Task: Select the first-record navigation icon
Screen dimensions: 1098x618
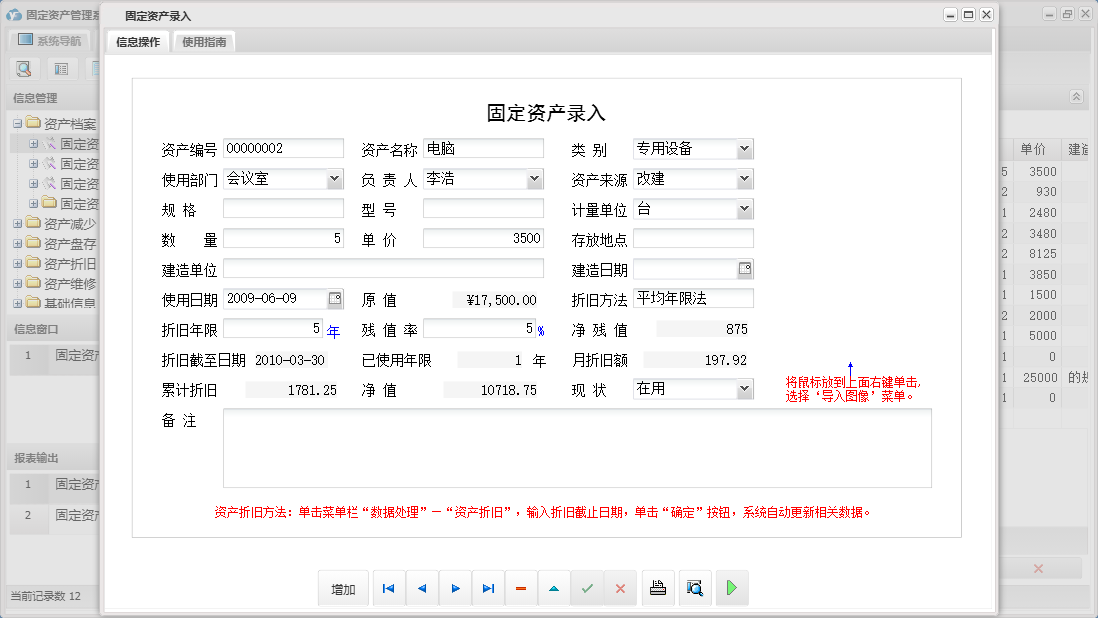Action: 388,588
